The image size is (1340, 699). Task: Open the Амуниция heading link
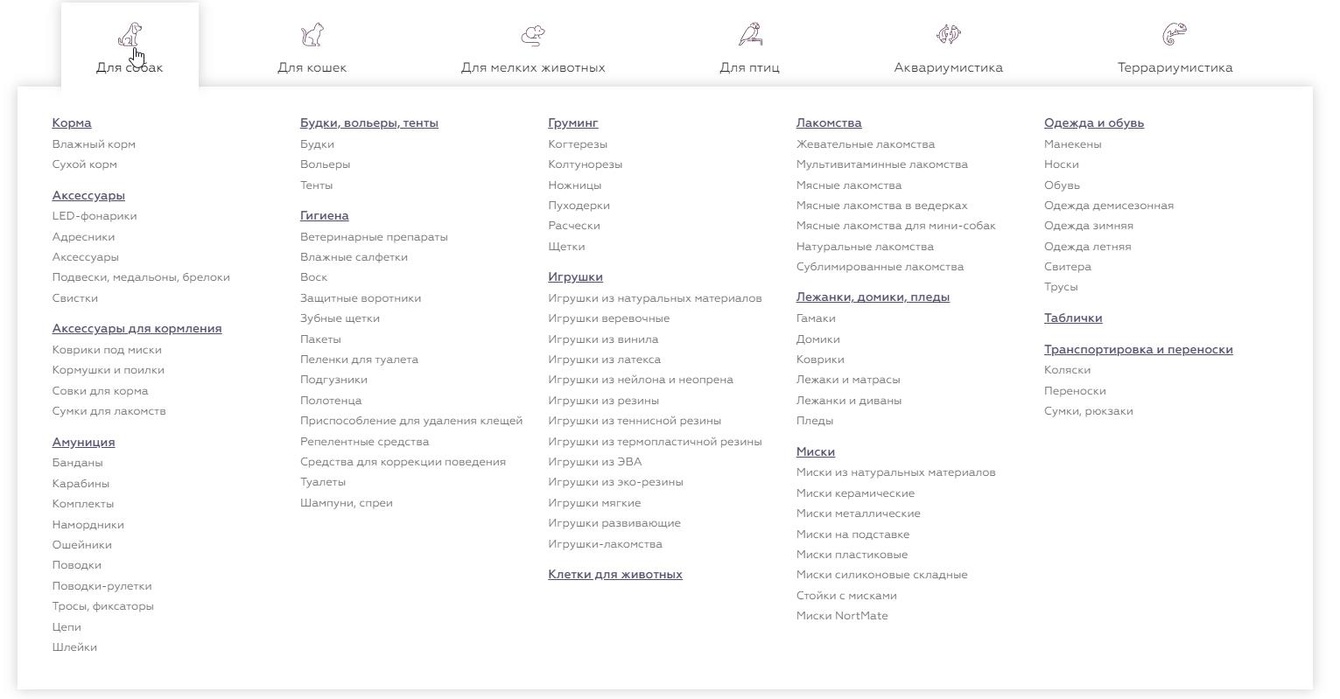(84, 442)
